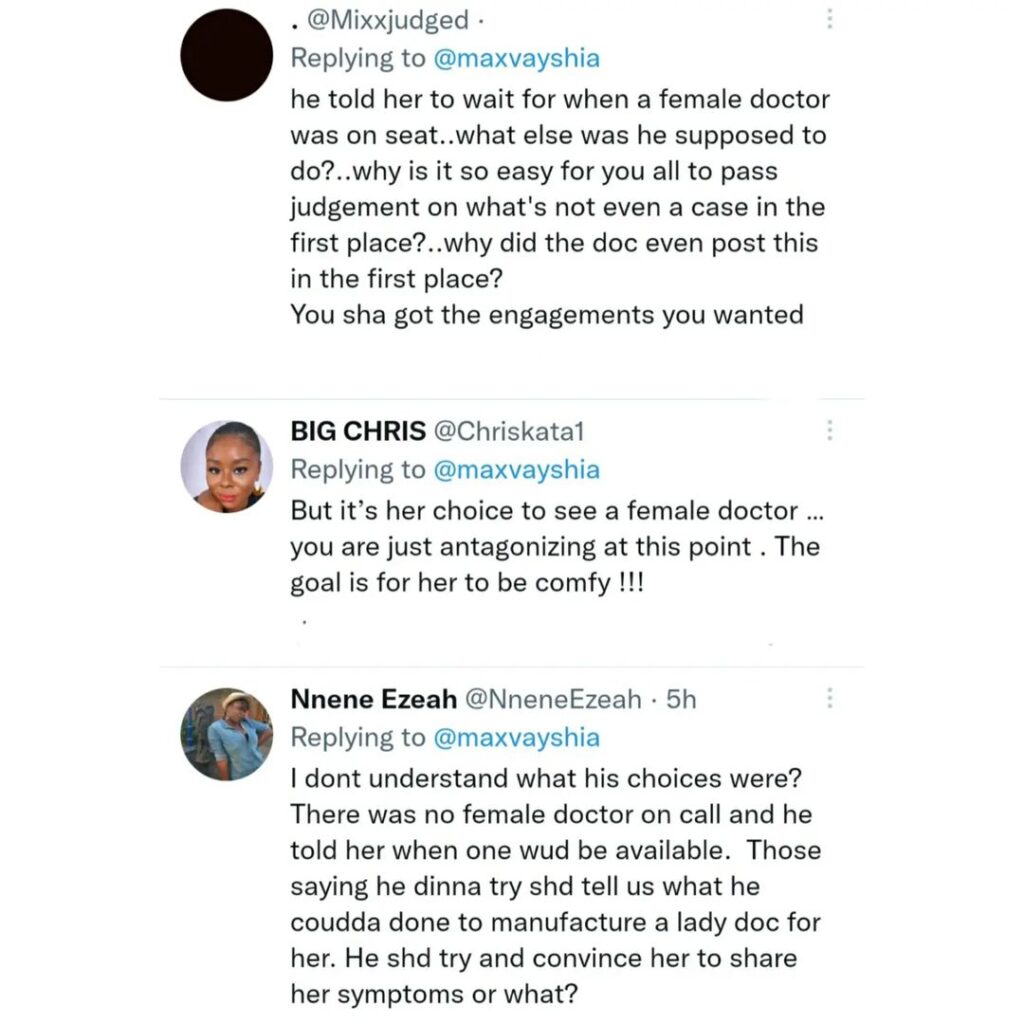The height and width of the screenshot is (1024, 1024).
Task: Click the @Chriskata1 handle
Action: (507, 431)
